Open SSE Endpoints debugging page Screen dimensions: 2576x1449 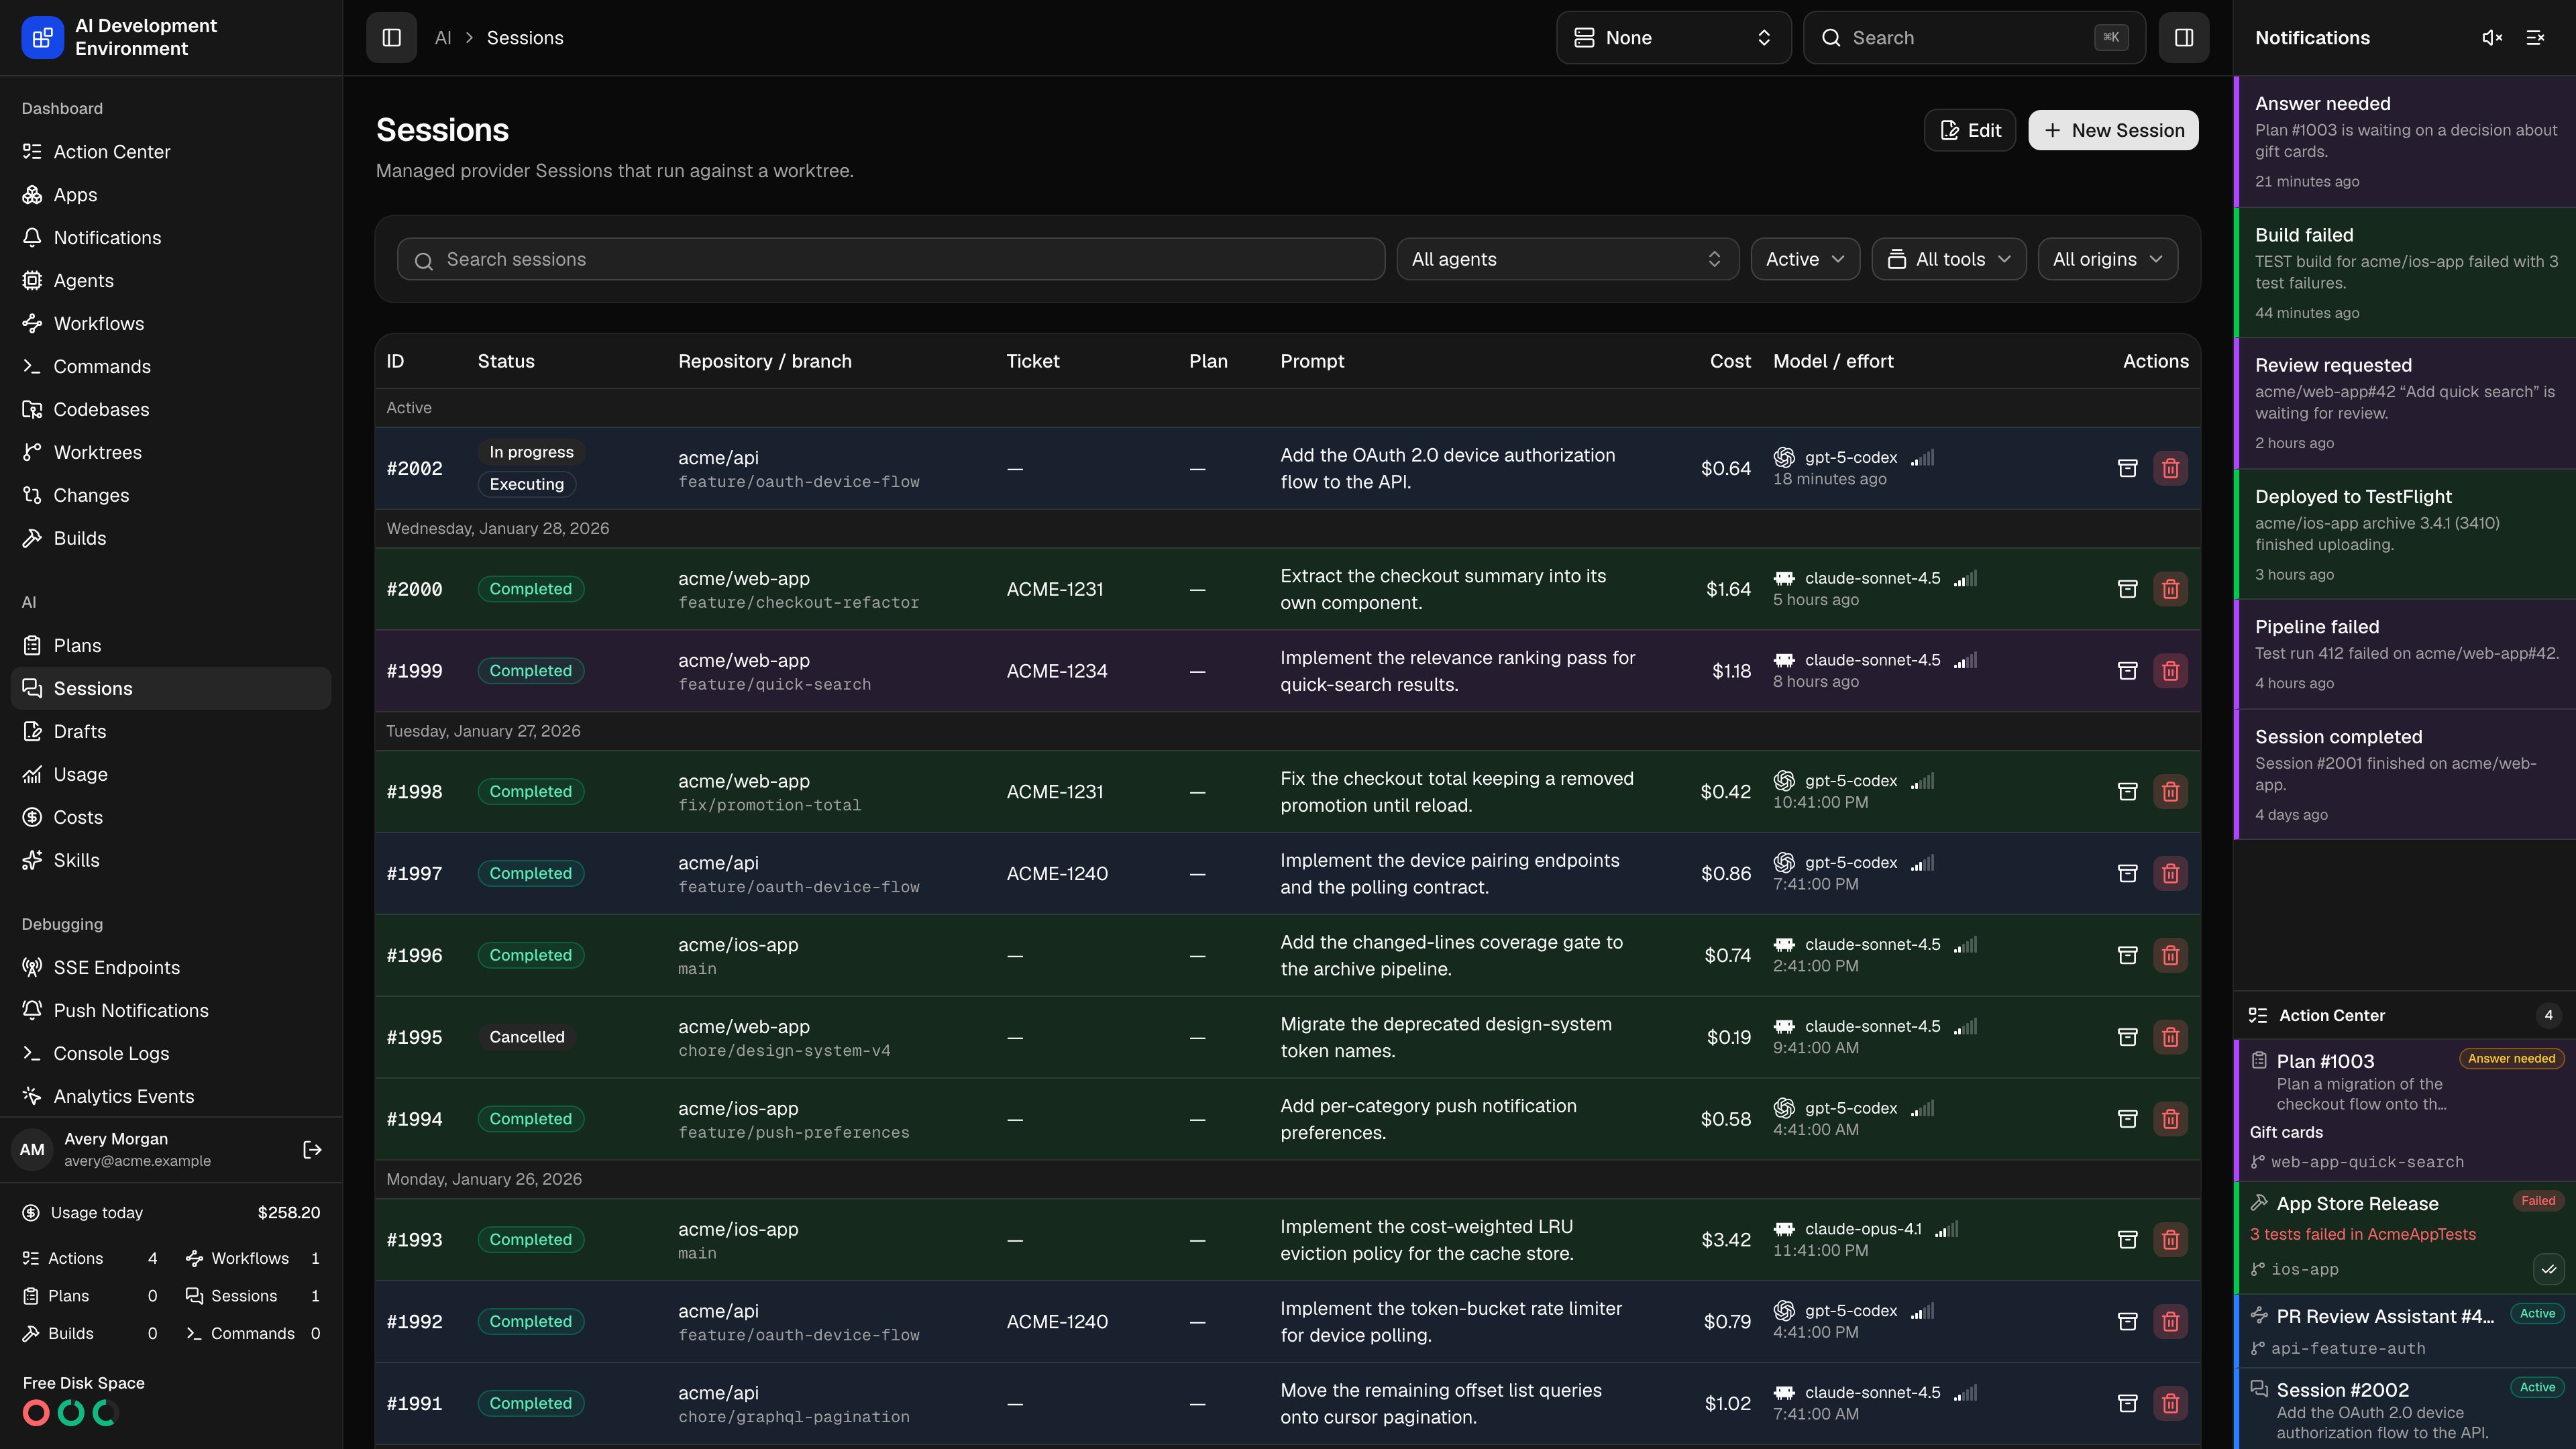(170, 968)
